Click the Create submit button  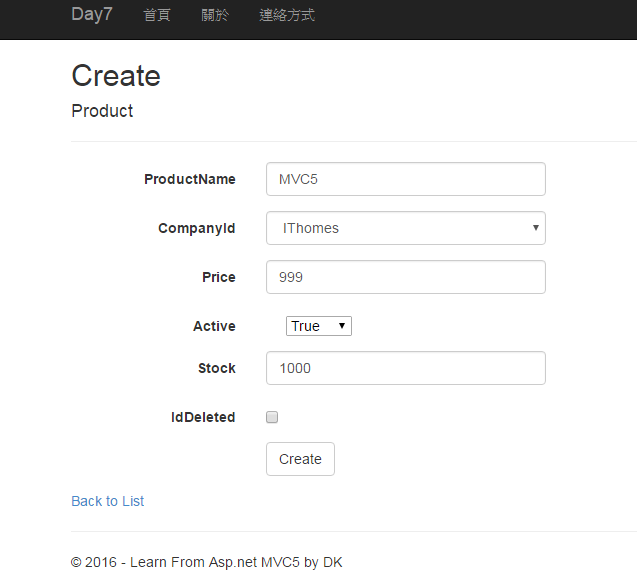pos(300,459)
